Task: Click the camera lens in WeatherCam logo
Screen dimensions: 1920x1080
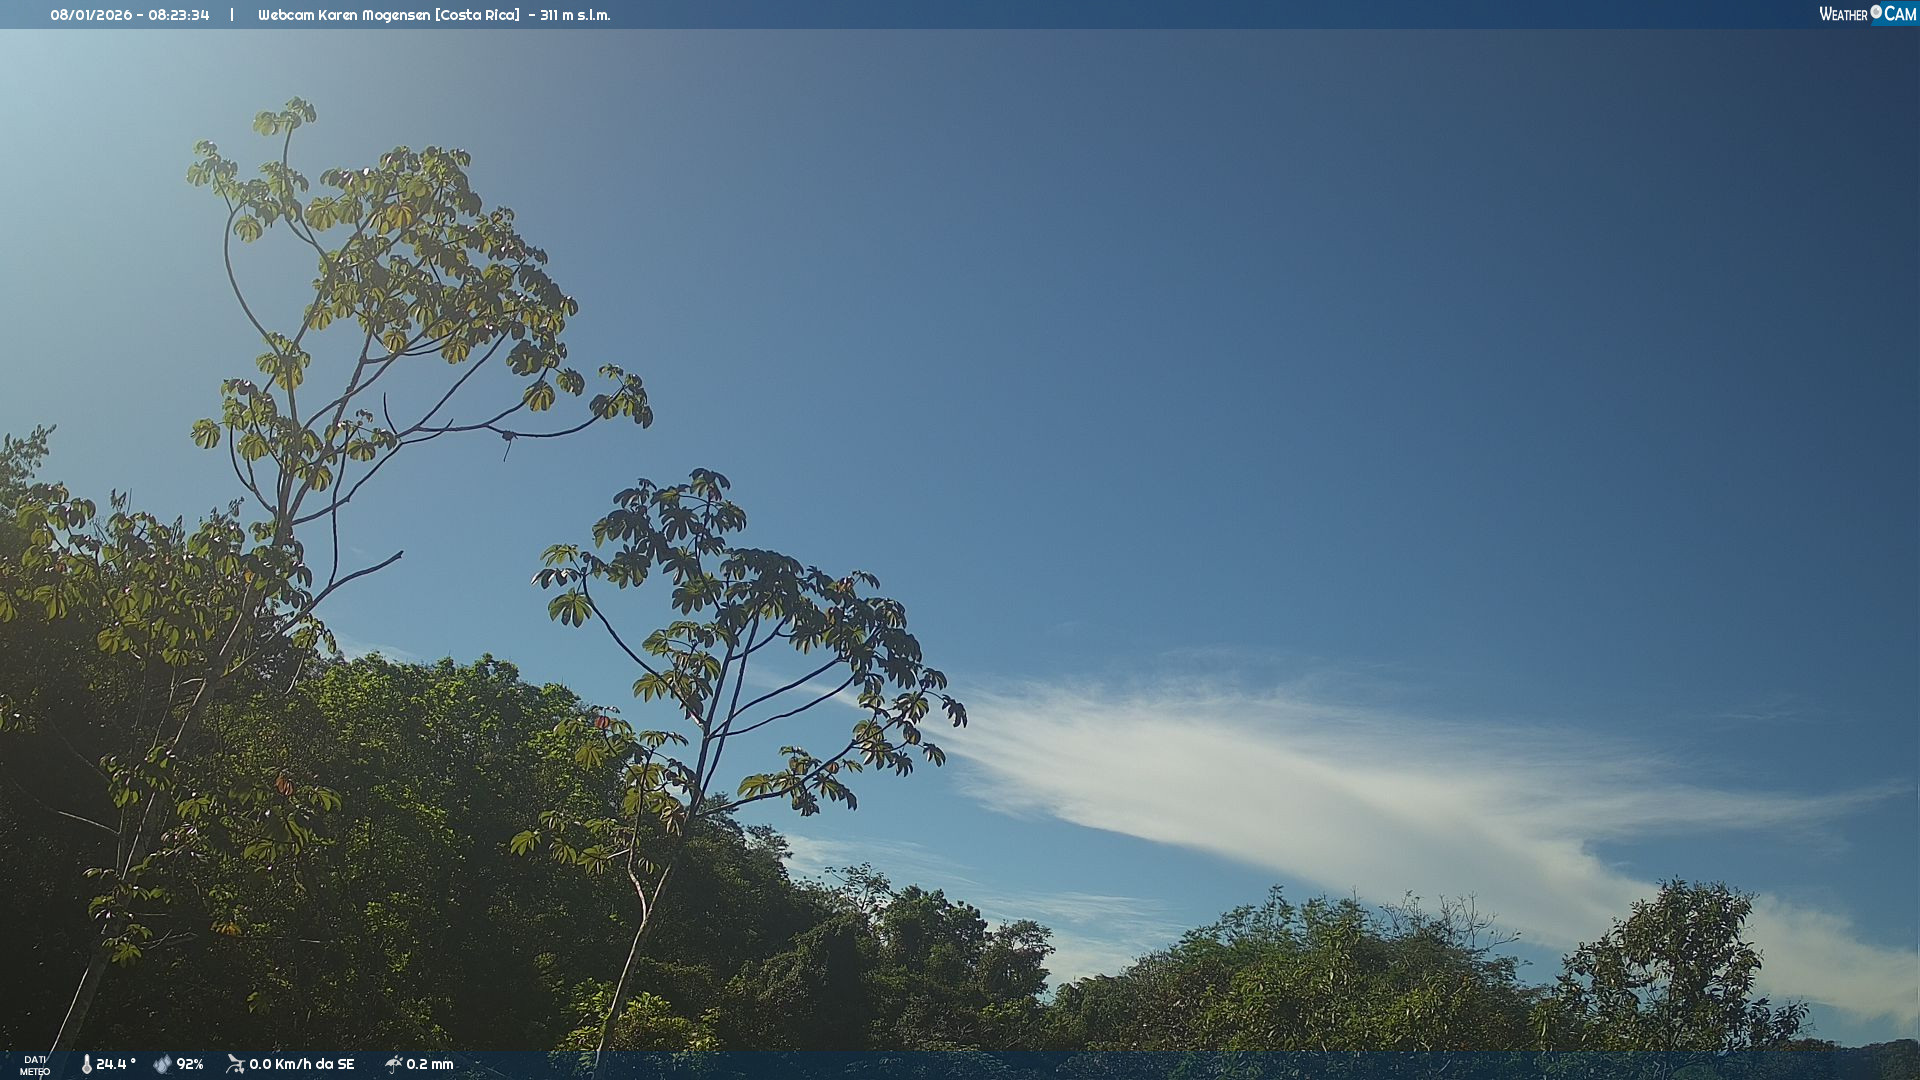Action: coord(1876,11)
